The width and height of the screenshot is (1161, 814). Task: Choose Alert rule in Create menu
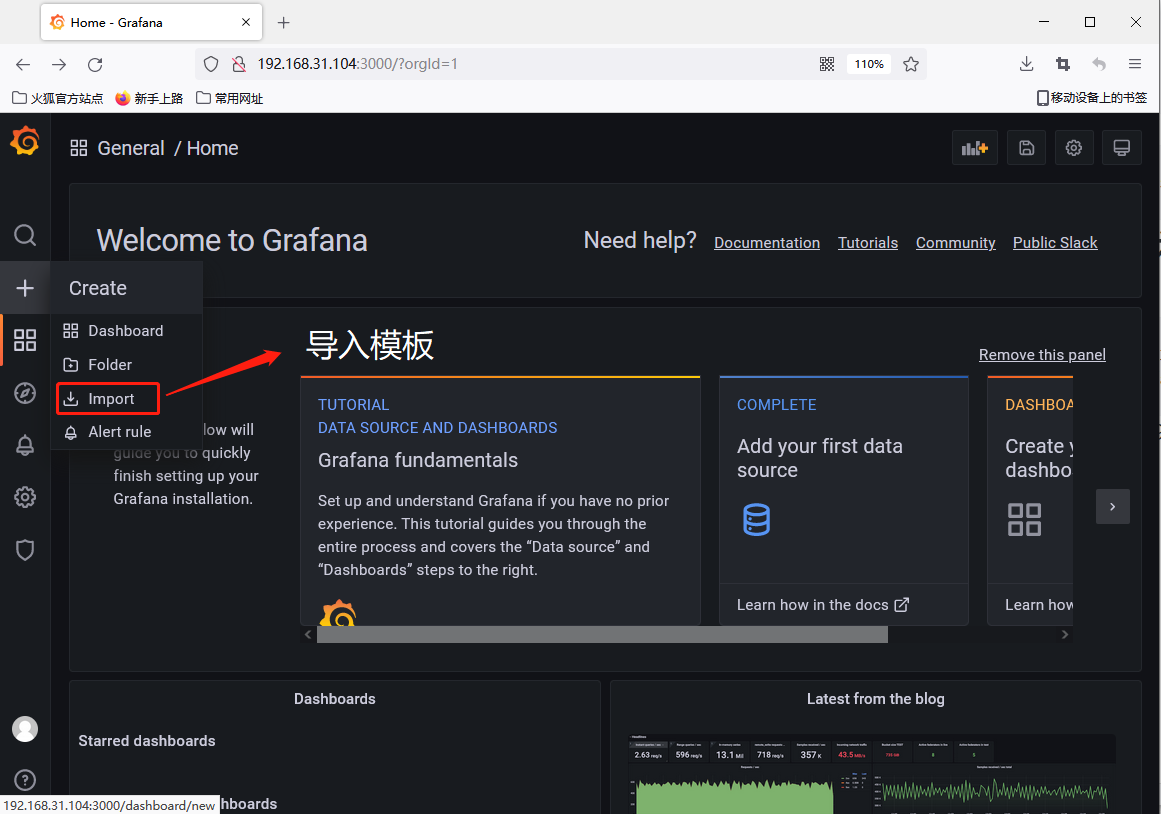tap(119, 432)
